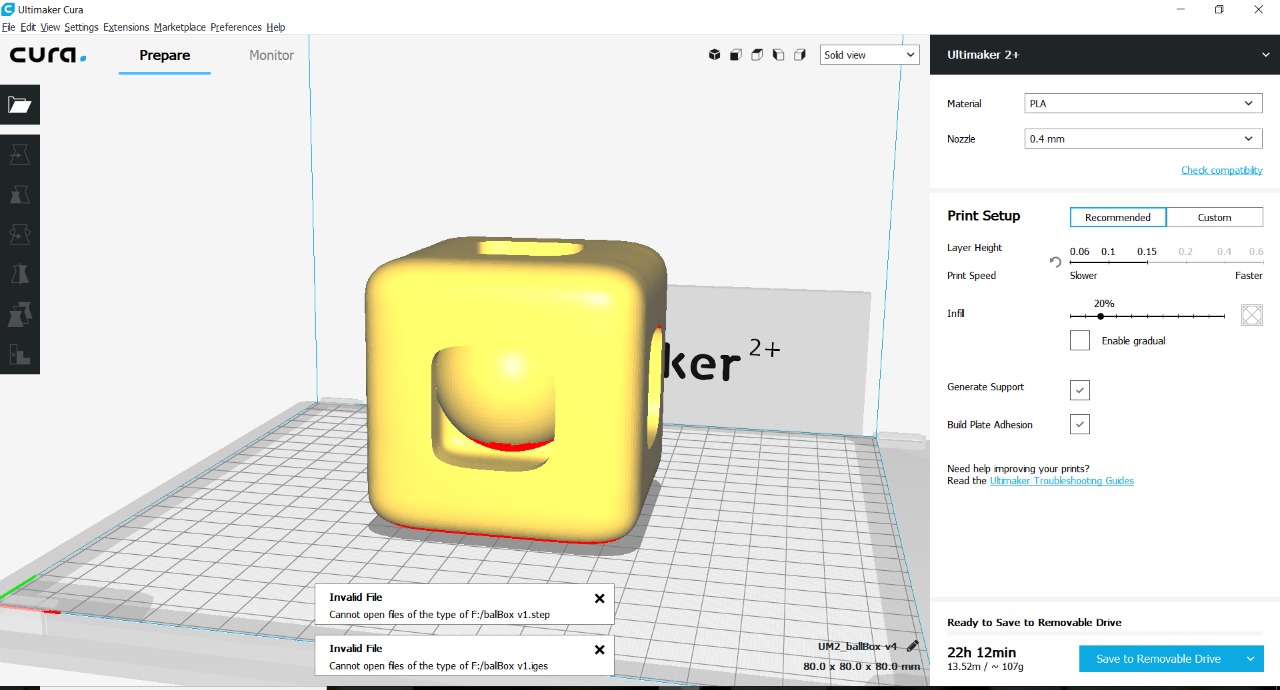Viewport: 1280px width, 690px height.
Task: Select the Mirror tool in left toolbar
Action: (20, 274)
